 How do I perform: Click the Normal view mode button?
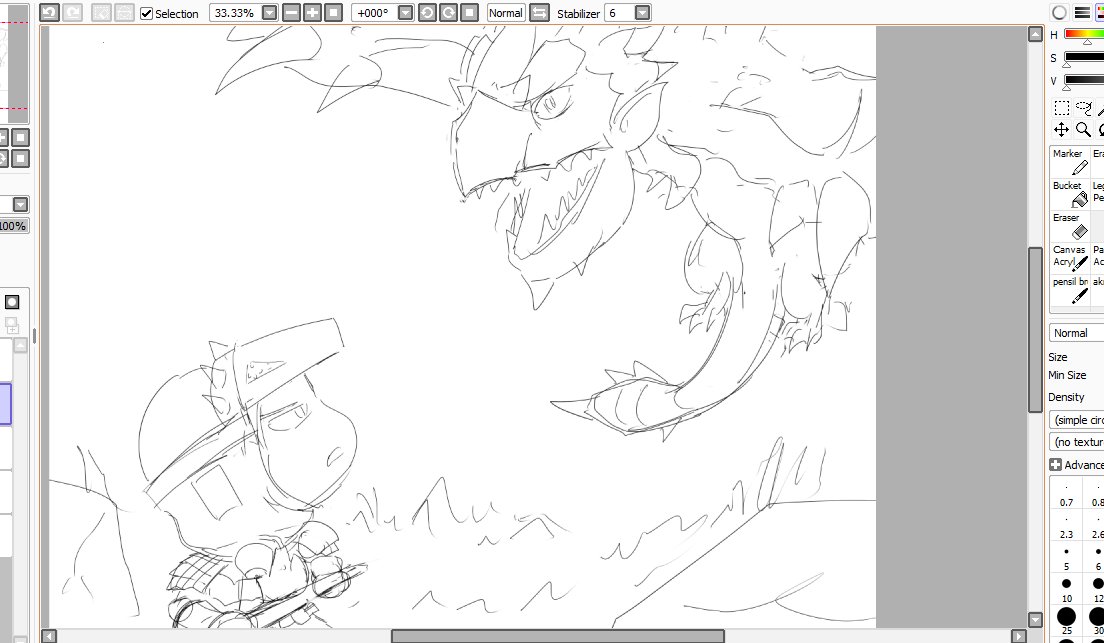coord(506,13)
